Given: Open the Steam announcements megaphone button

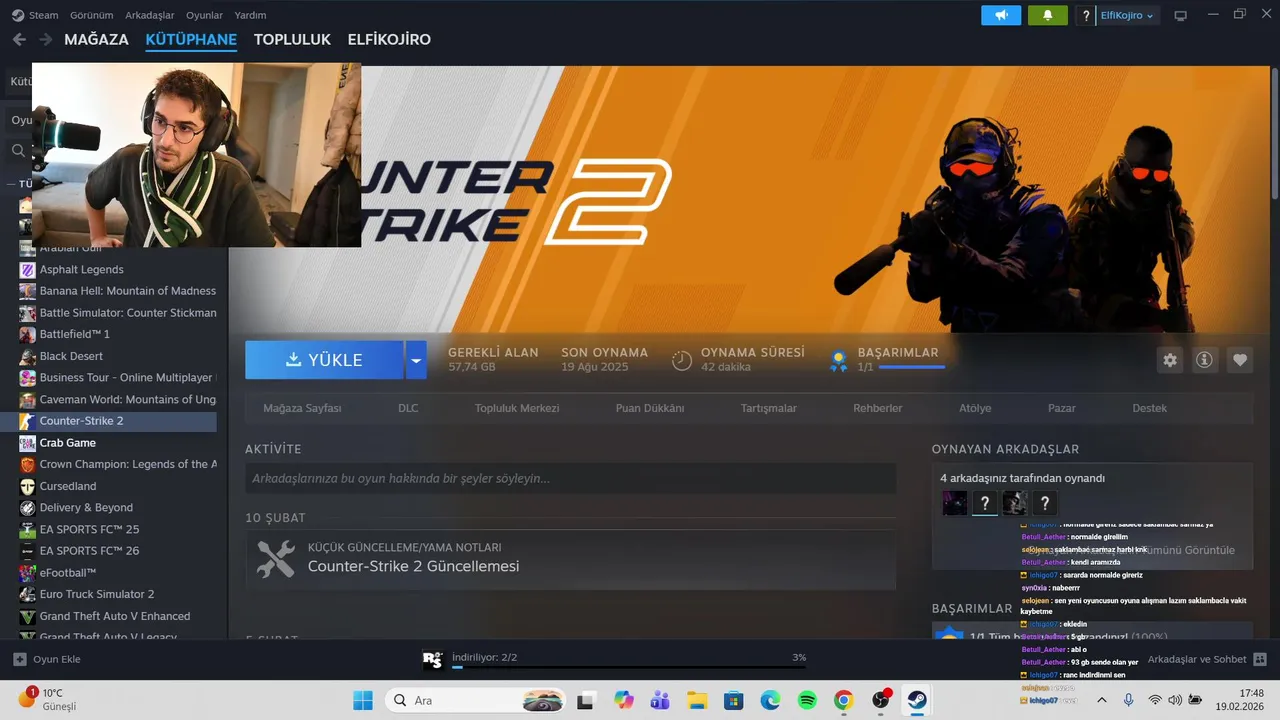Looking at the screenshot, I should tap(1001, 15).
